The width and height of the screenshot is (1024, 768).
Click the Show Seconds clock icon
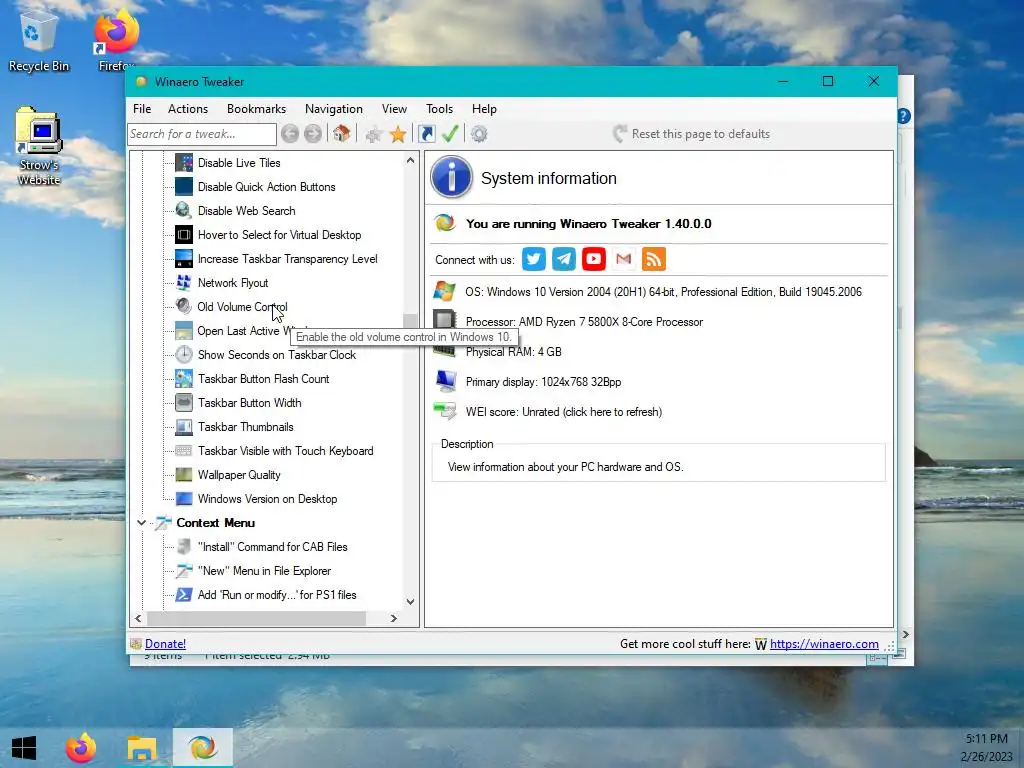(184, 355)
